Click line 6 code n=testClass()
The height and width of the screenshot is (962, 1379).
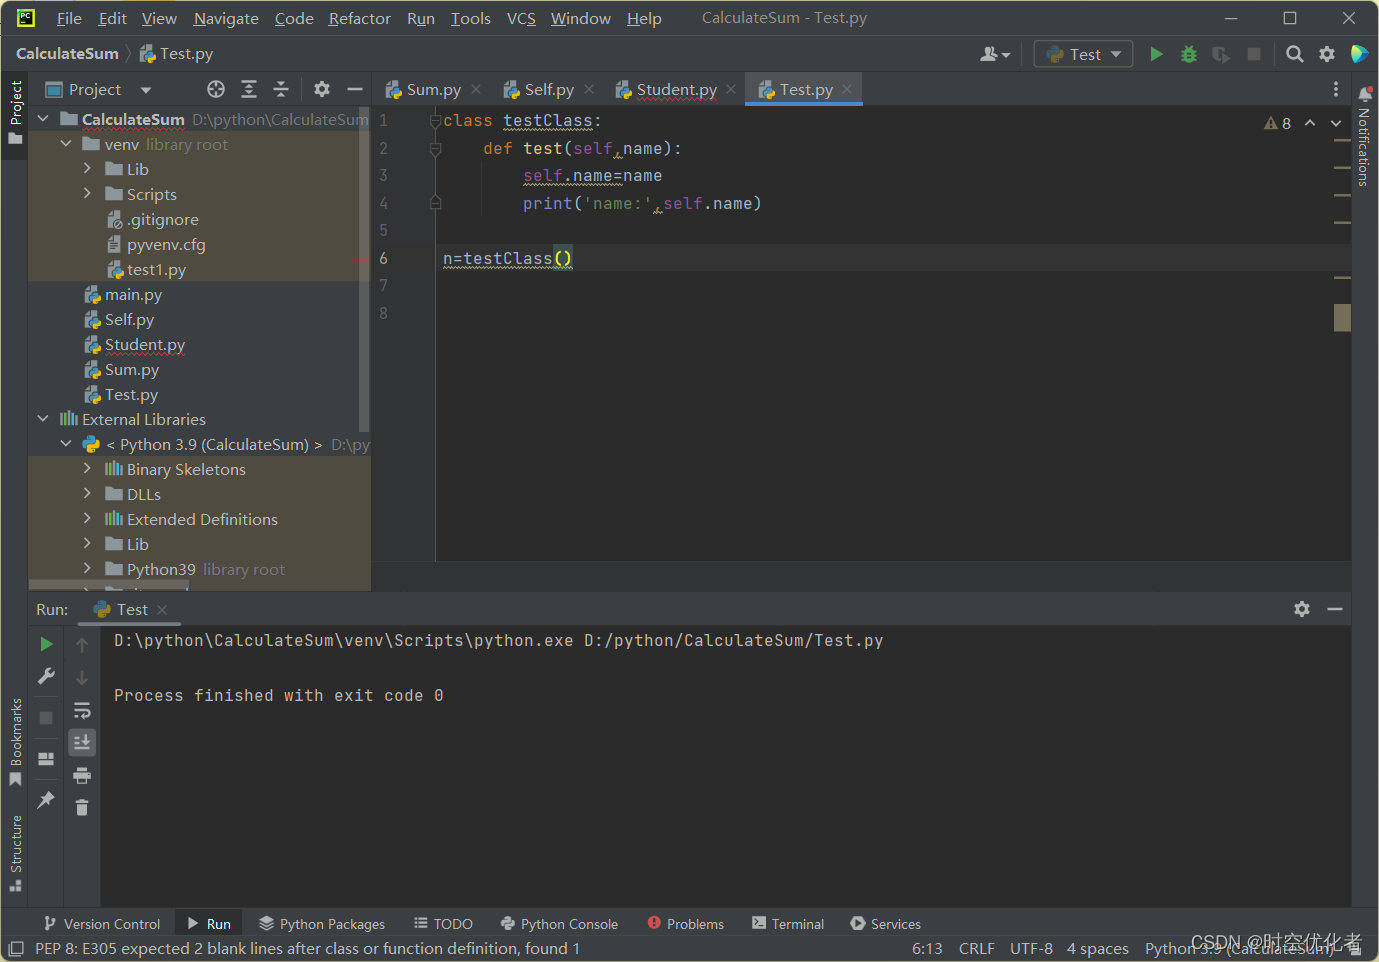pyautogui.click(x=508, y=259)
